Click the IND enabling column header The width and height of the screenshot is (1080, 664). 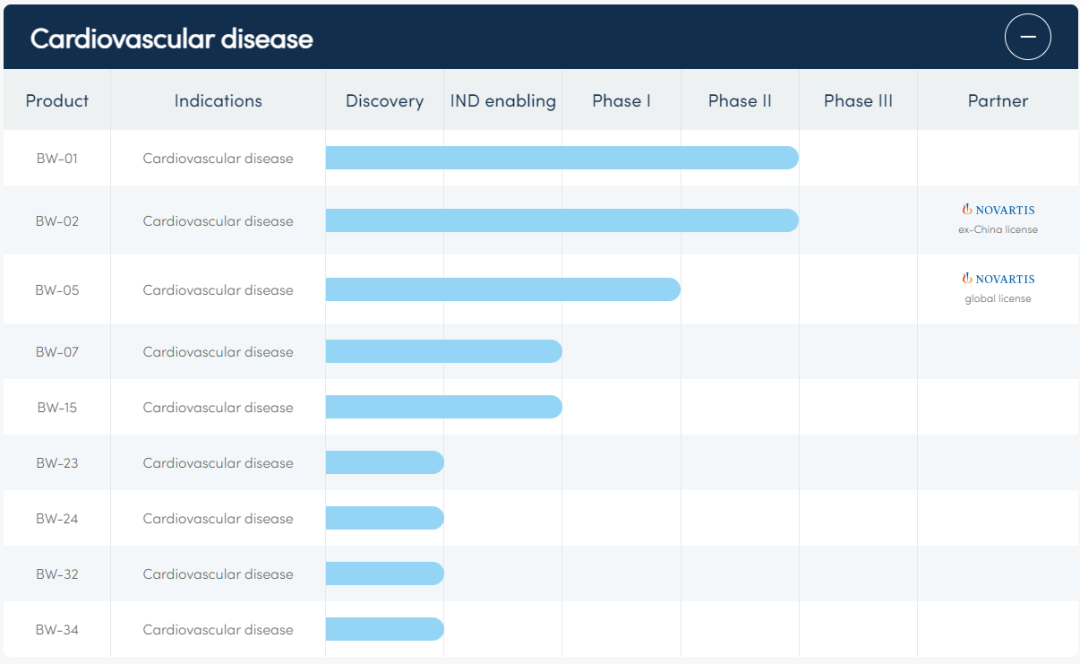[x=503, y=101]
